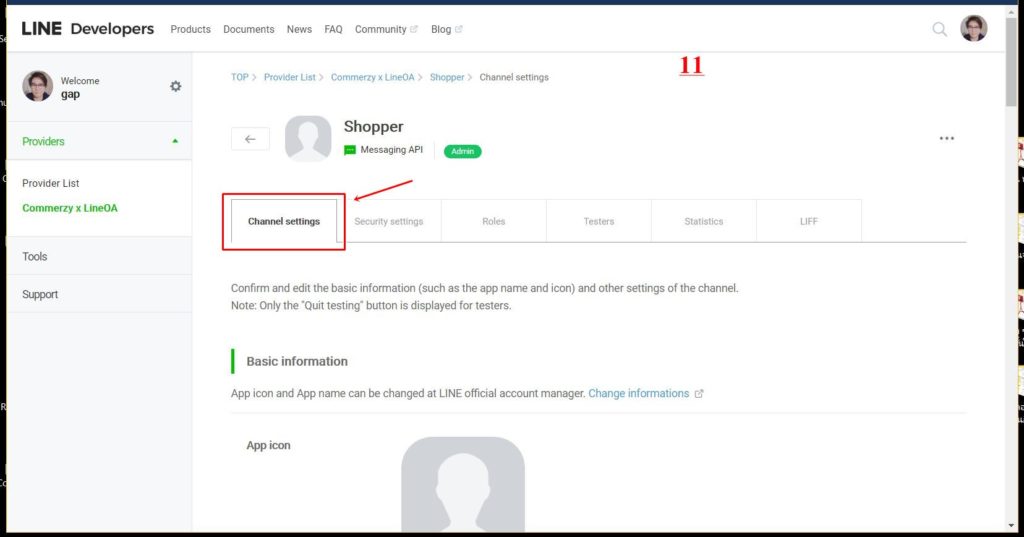Click the Shopper channel title
Image resolution: width=1024 pixels, height=537 pixels.
[x=374, y=126]
